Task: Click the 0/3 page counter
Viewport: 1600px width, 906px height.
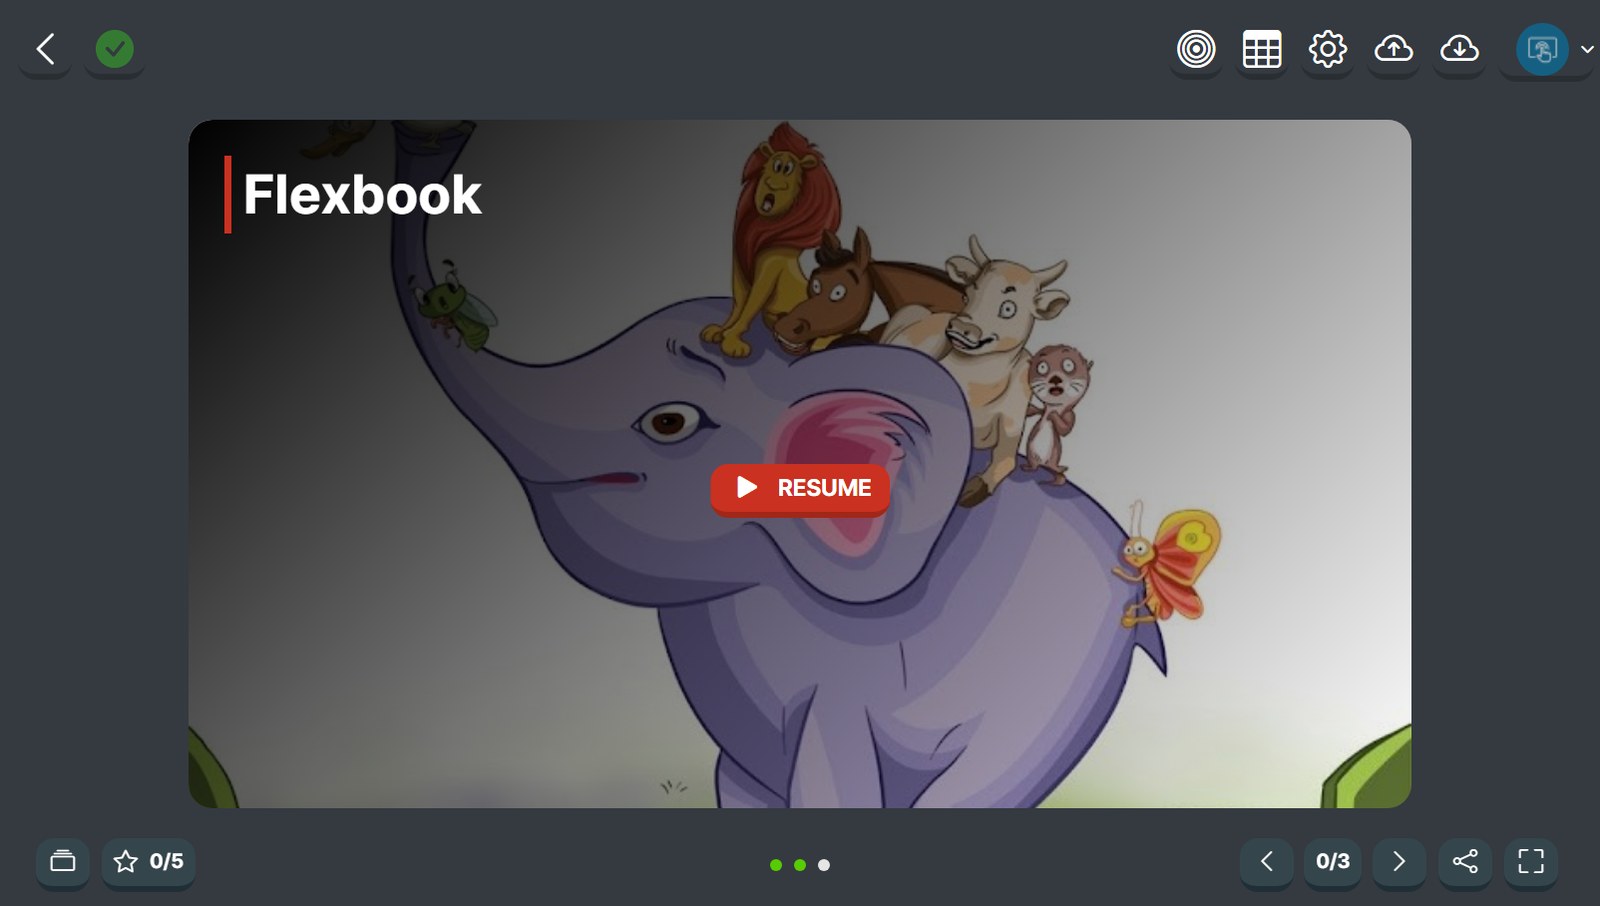Action: pyautogui.click(x=1333, y=861)
